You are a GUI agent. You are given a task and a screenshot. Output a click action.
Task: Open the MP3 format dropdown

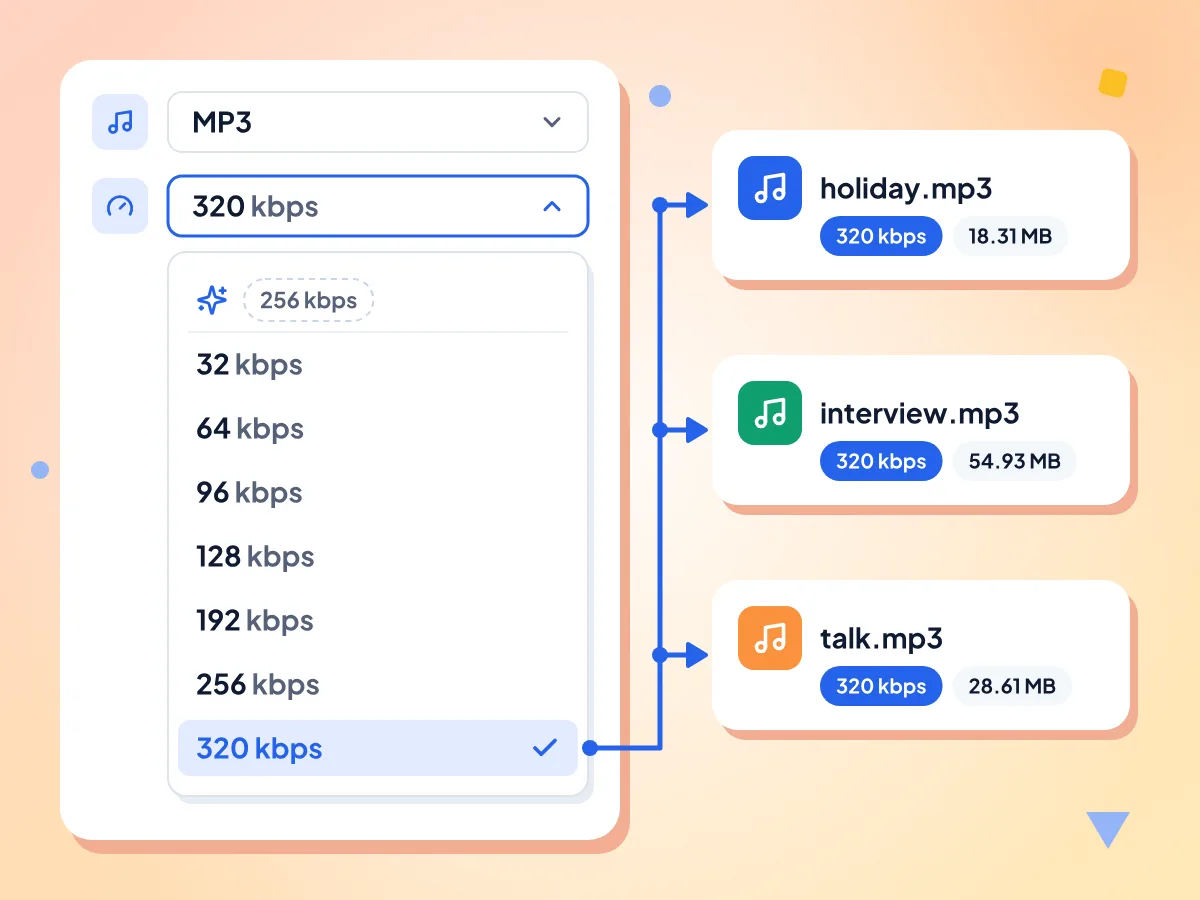click(378, 122)
